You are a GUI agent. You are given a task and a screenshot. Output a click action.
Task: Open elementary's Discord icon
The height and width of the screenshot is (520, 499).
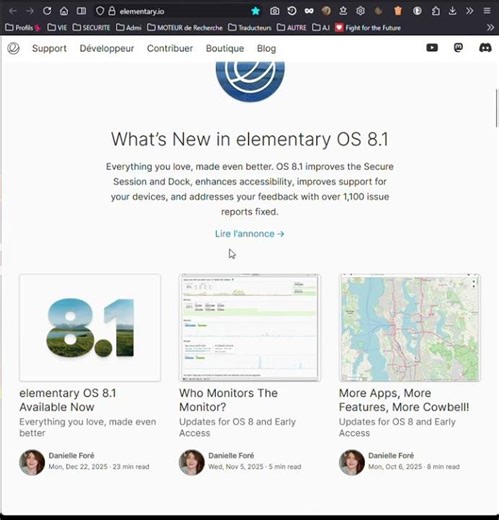click(485, 48)
